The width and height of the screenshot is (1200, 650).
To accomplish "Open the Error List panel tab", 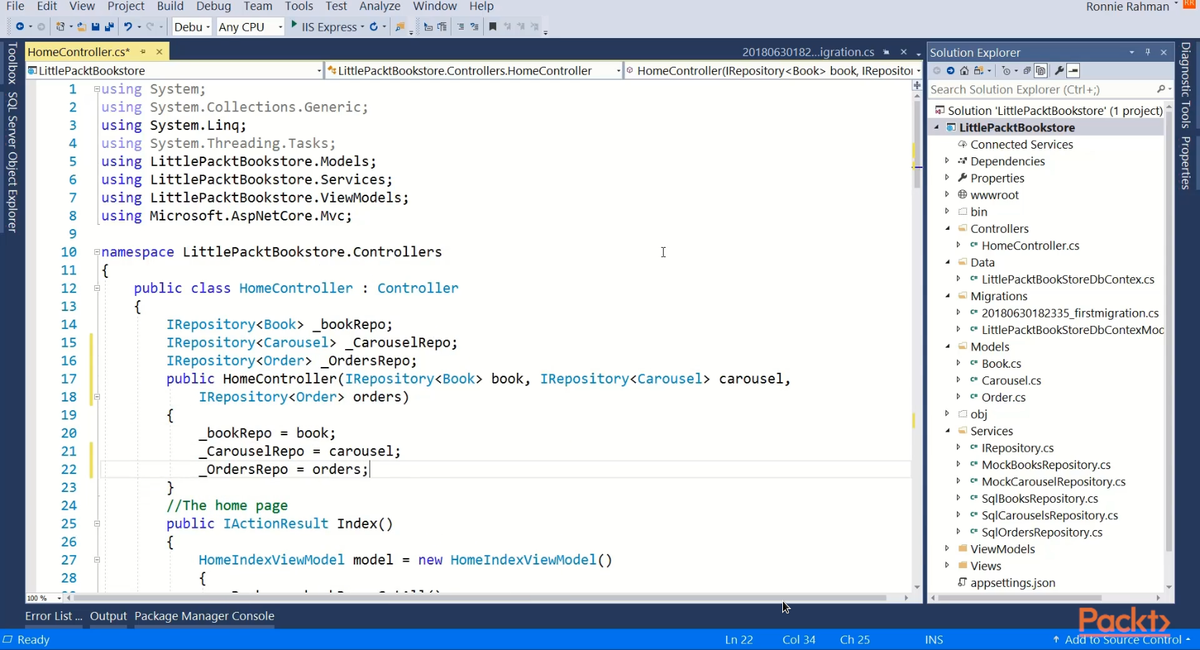I will click(x=54, y=616).
